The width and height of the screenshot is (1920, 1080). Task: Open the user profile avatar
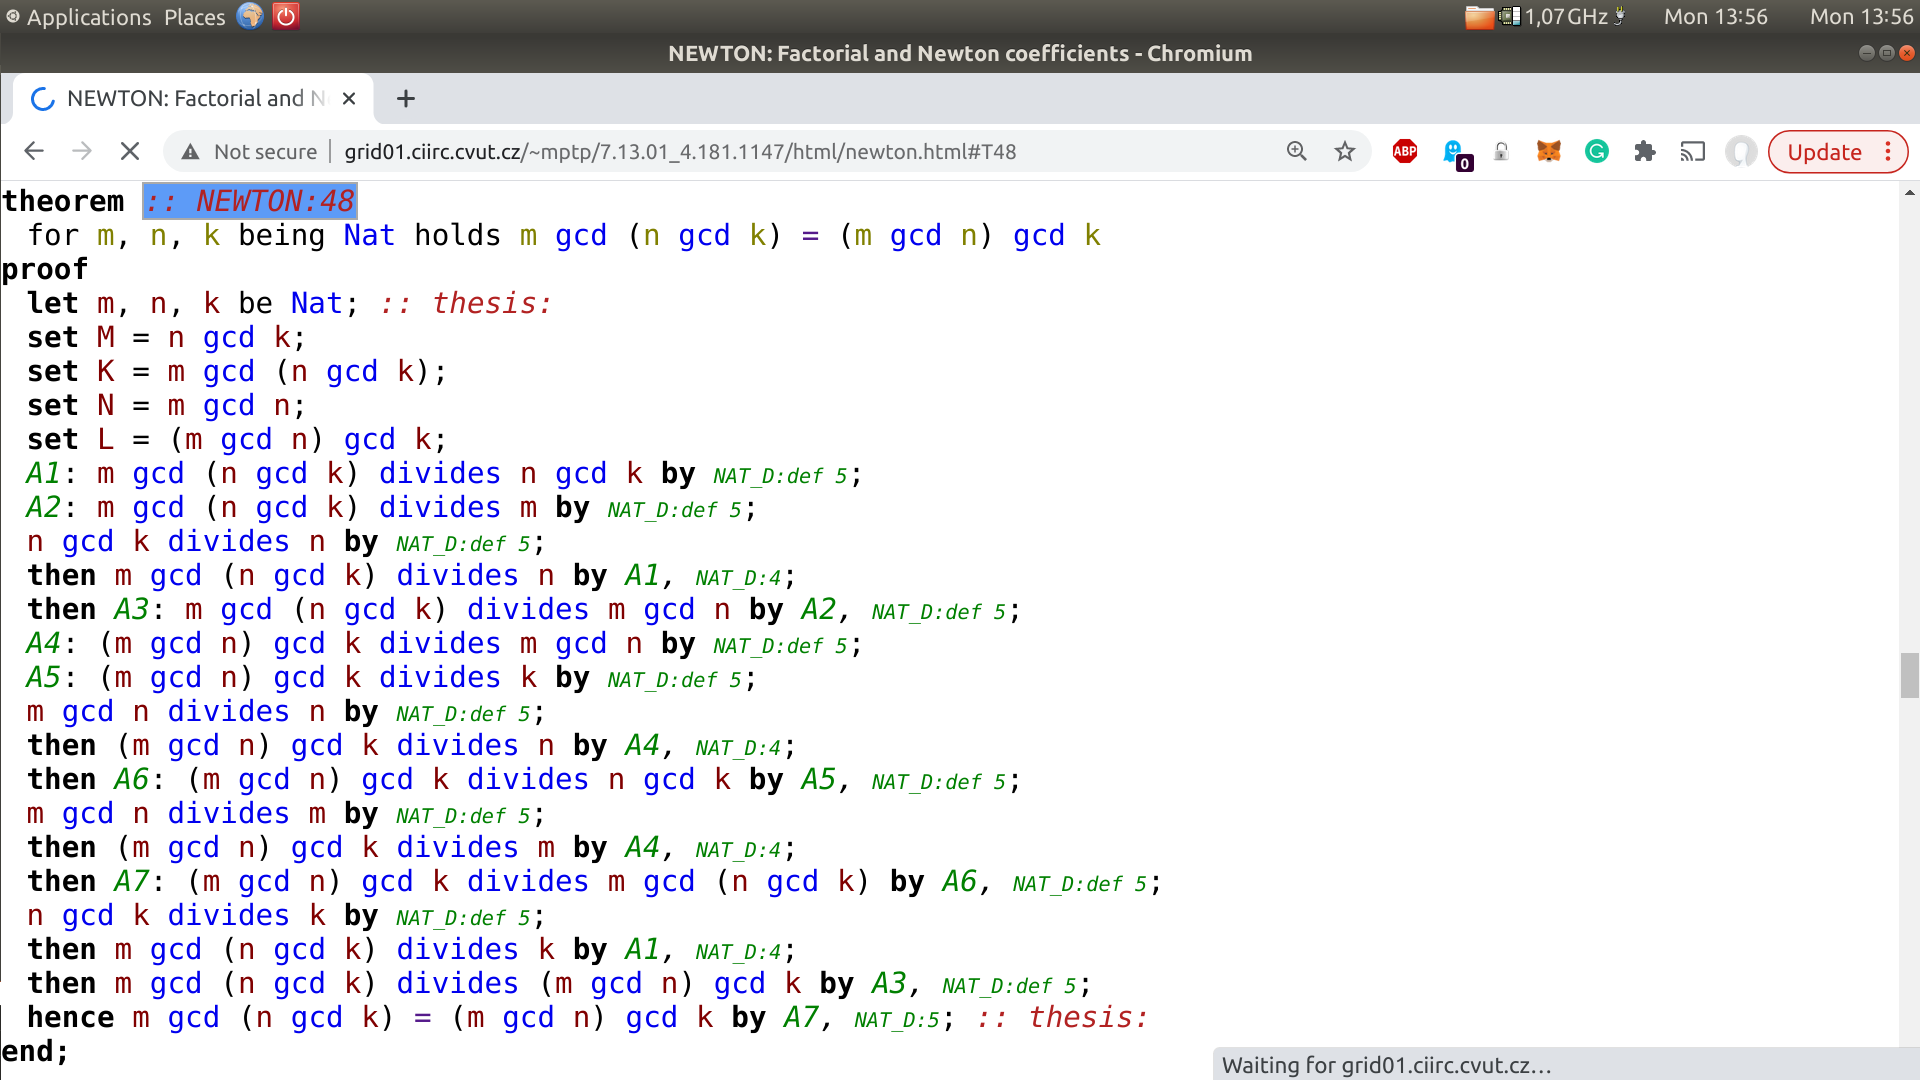[x=1741, y=152]
